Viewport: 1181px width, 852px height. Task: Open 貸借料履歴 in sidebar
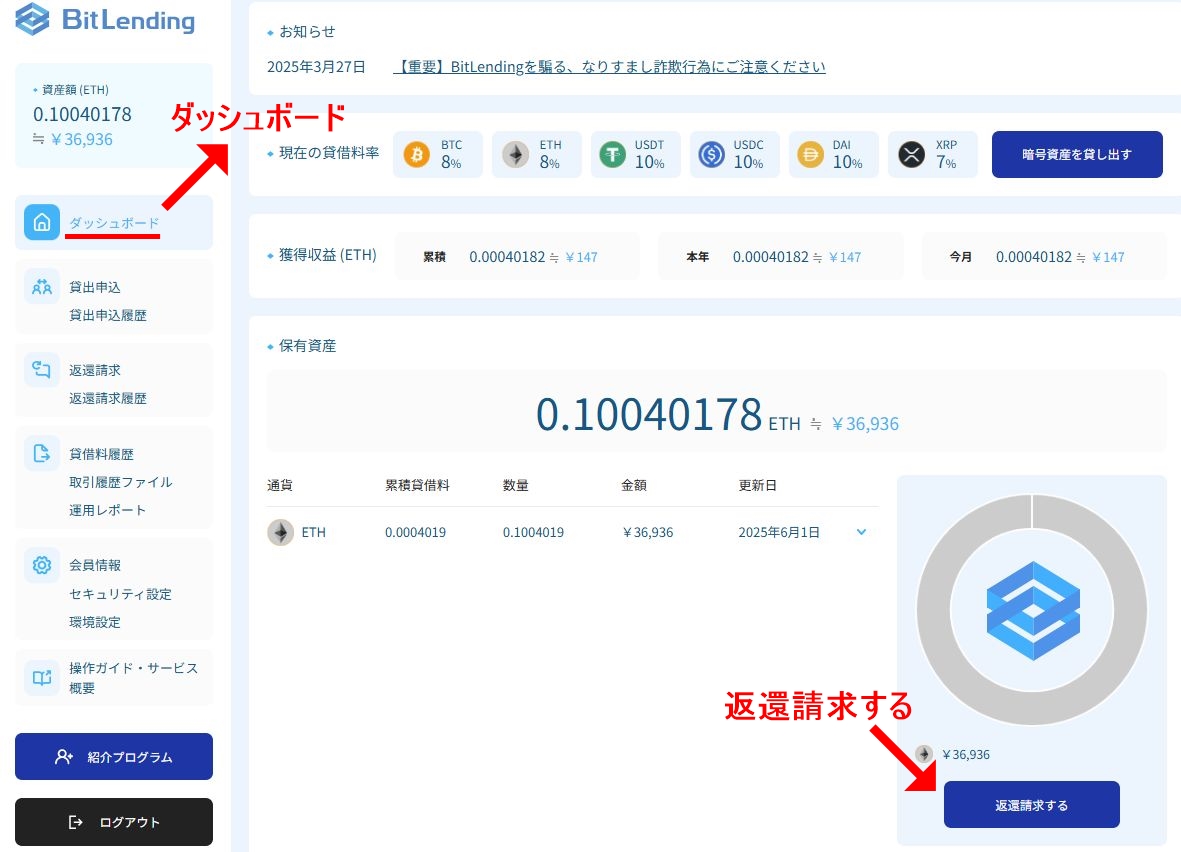pyautogui.click(x=101, y=453)
